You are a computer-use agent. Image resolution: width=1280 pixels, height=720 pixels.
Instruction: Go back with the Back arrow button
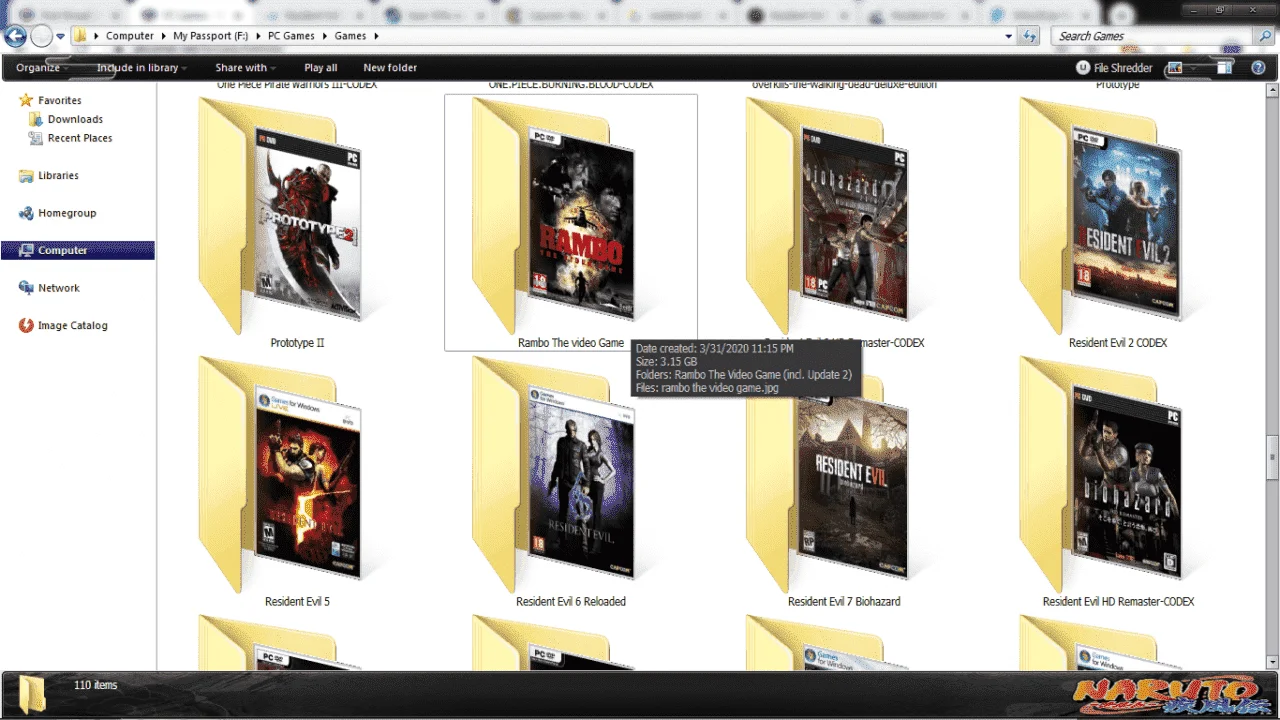click(14, 37)
